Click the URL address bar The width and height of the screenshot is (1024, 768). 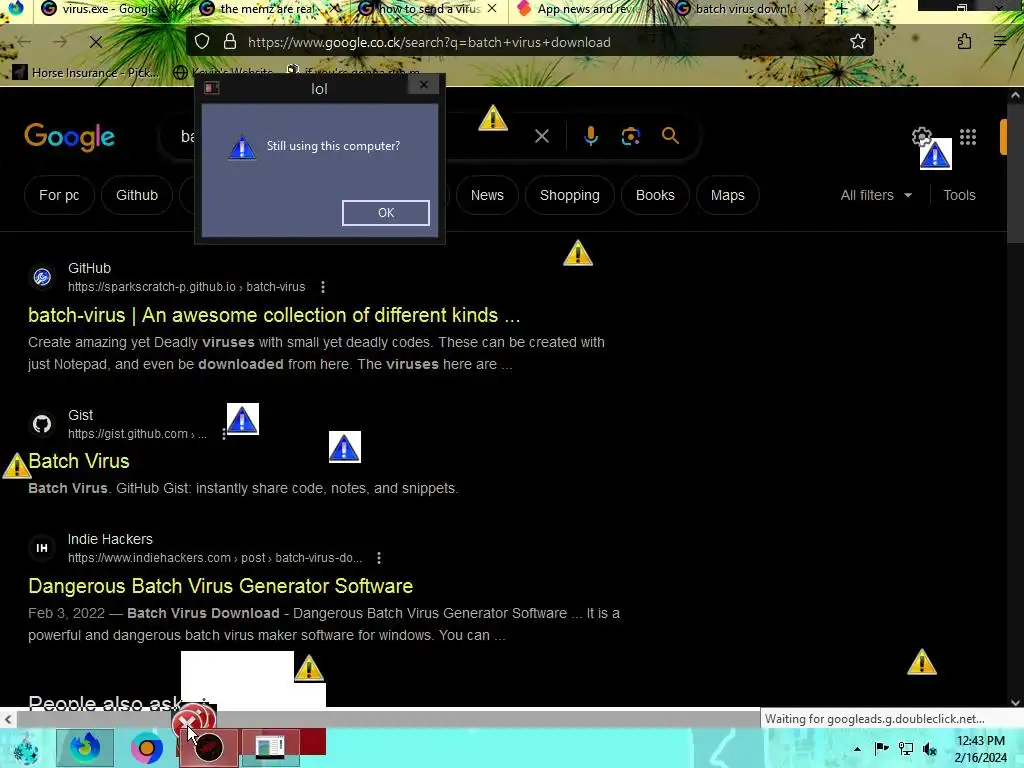(529, 42)
